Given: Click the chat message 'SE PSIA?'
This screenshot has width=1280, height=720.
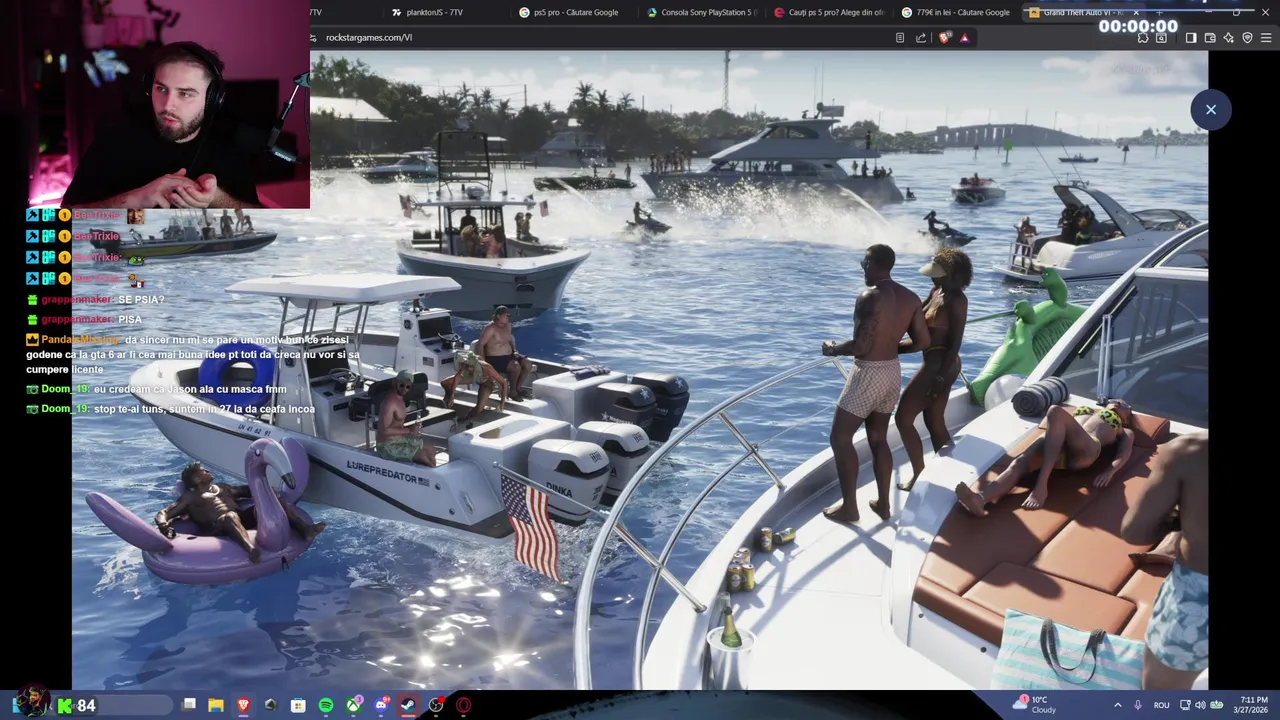Looking at the screenshot, I should [141, 300].
